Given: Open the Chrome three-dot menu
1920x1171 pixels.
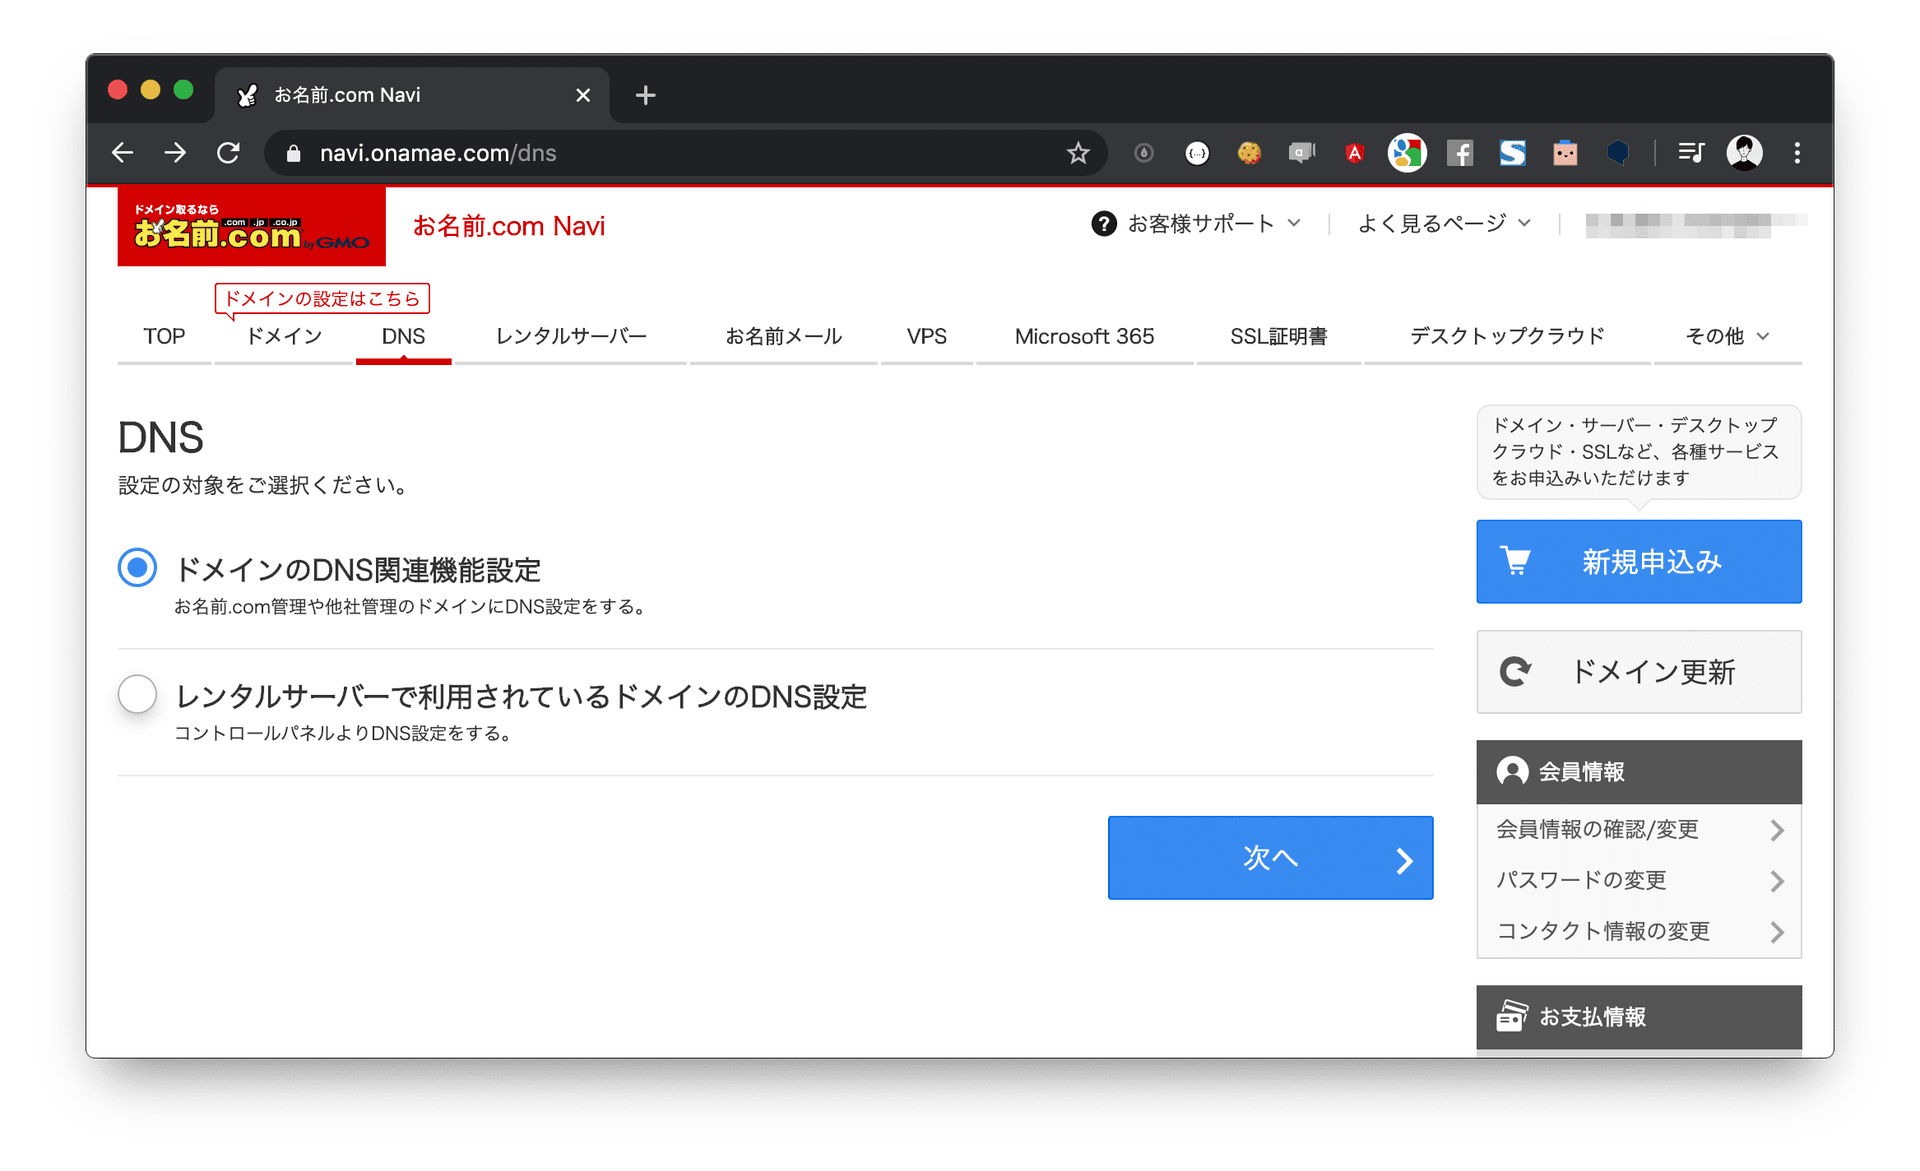Looking at the screenshot, I should pyautogui.click(x=1797, y=153).
